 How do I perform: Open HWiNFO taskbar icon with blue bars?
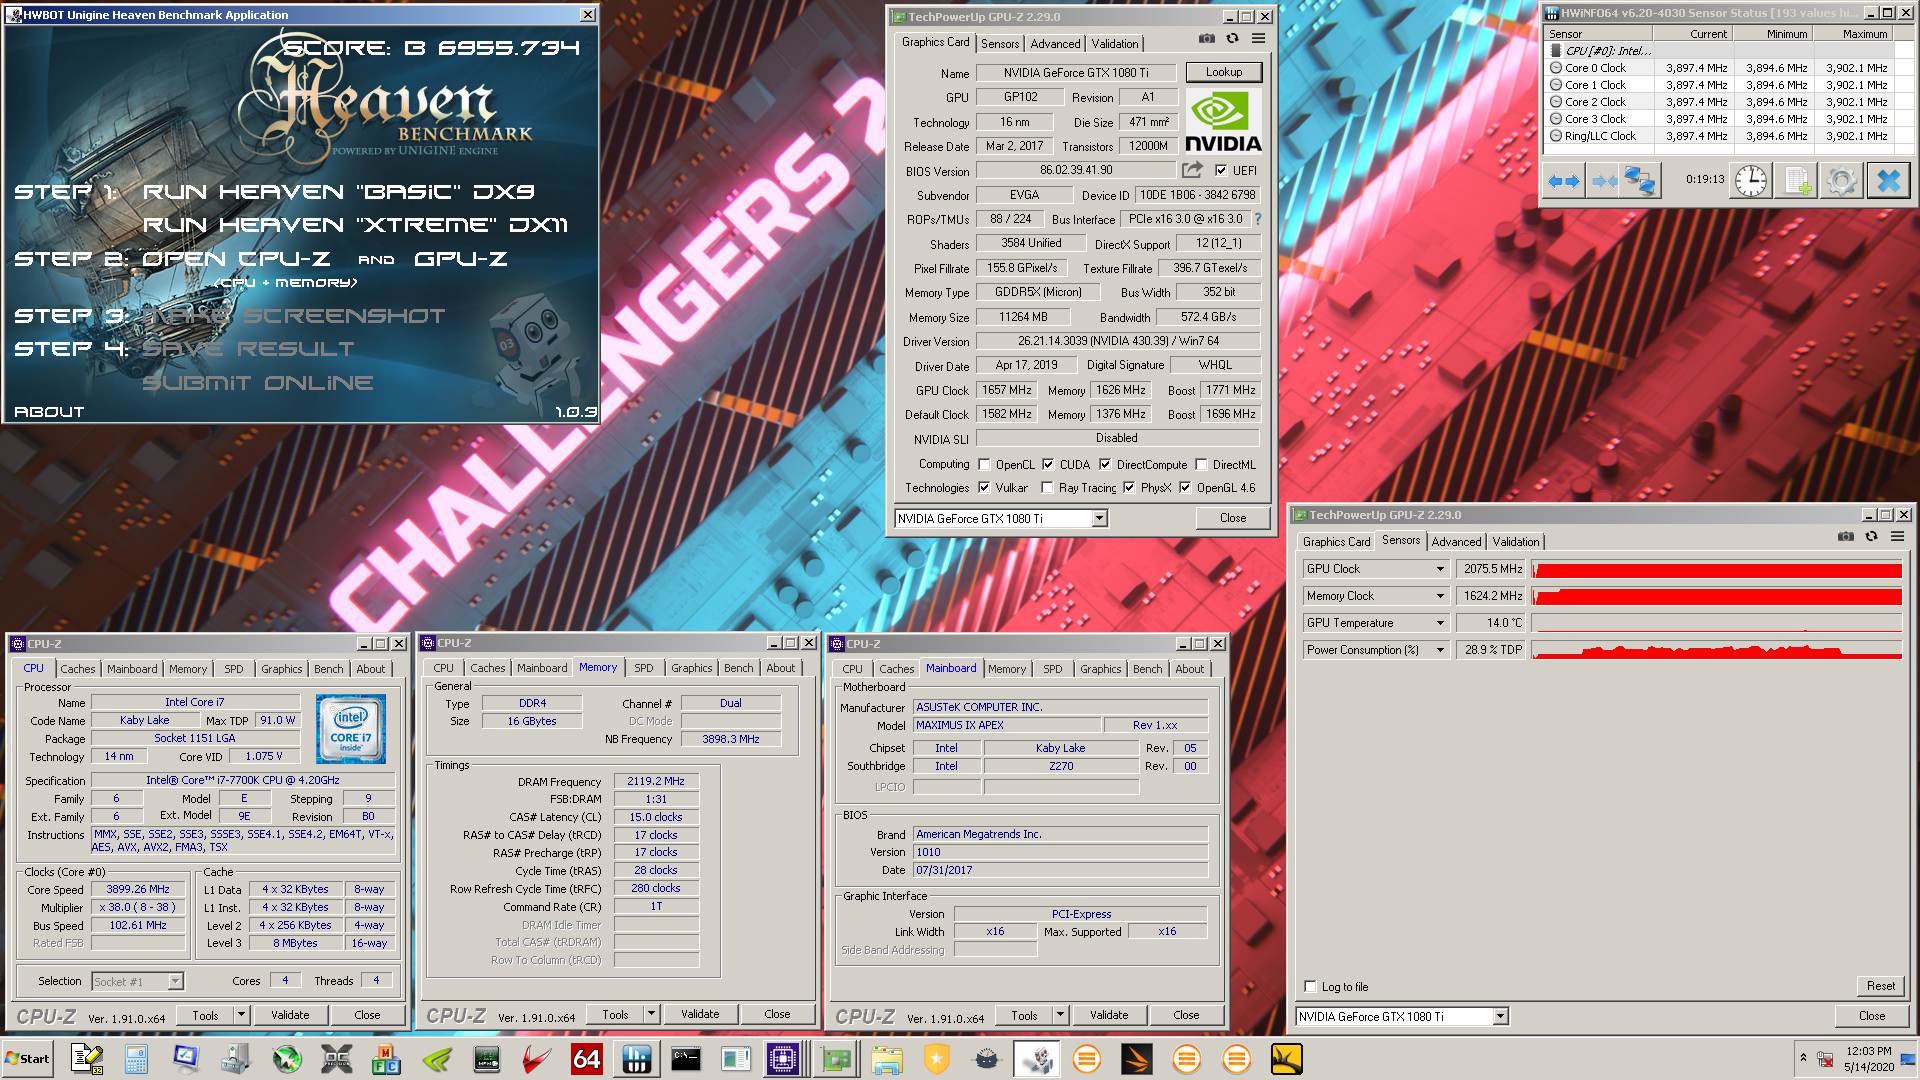pyautogui.click(x=636, y=1059)
